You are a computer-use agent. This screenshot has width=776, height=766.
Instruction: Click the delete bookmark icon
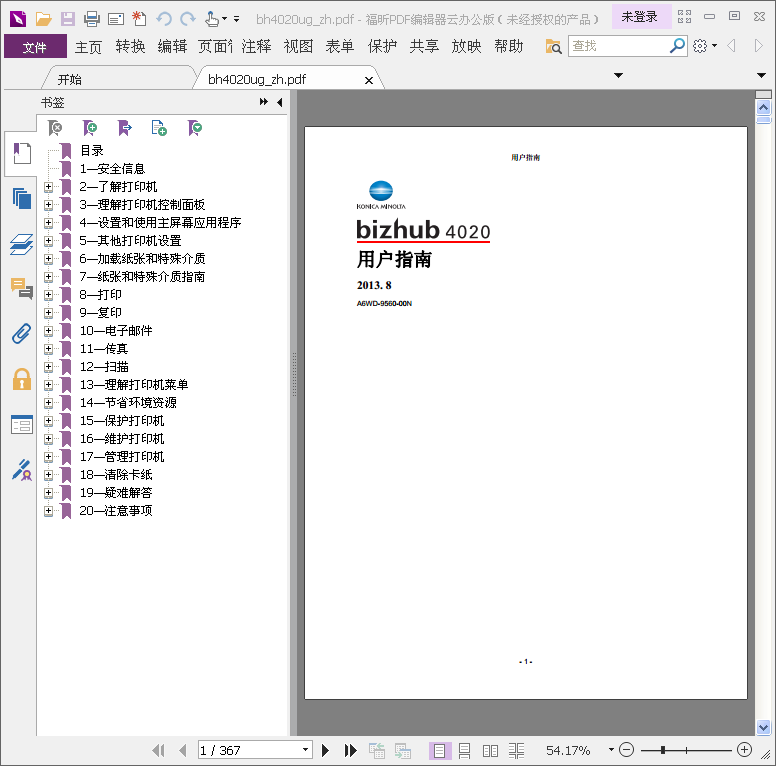[x=55, y=128]
